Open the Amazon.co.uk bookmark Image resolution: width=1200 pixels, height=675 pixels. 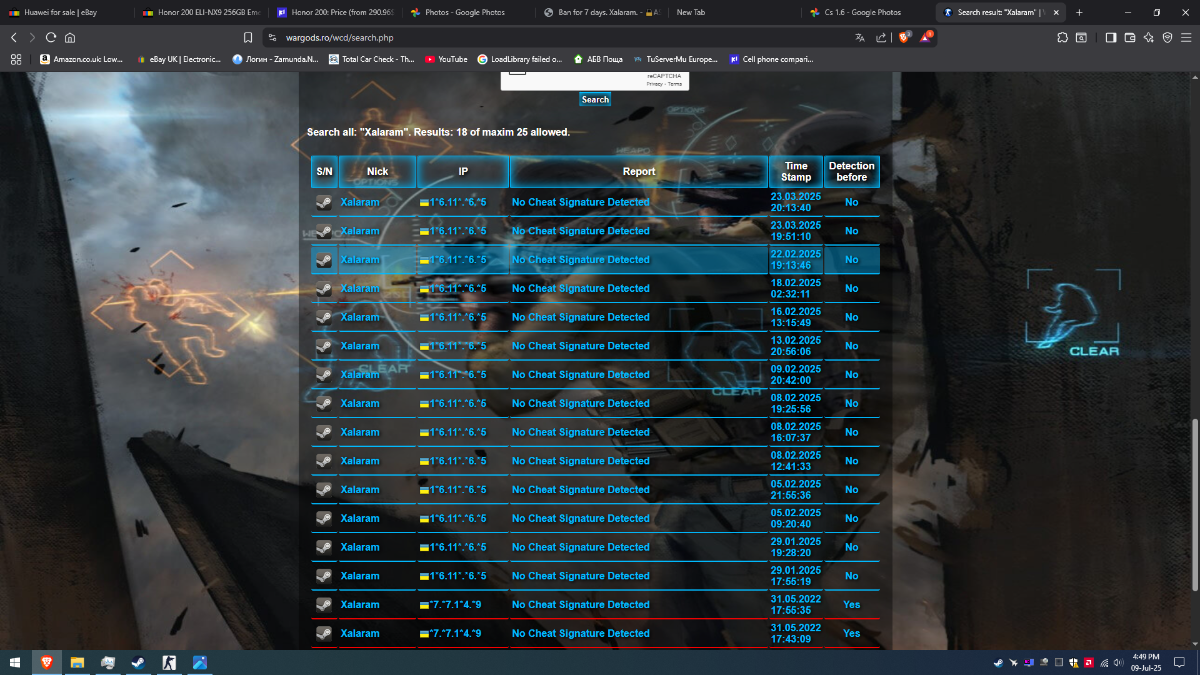pyautogui.click(x=81, y=59)
